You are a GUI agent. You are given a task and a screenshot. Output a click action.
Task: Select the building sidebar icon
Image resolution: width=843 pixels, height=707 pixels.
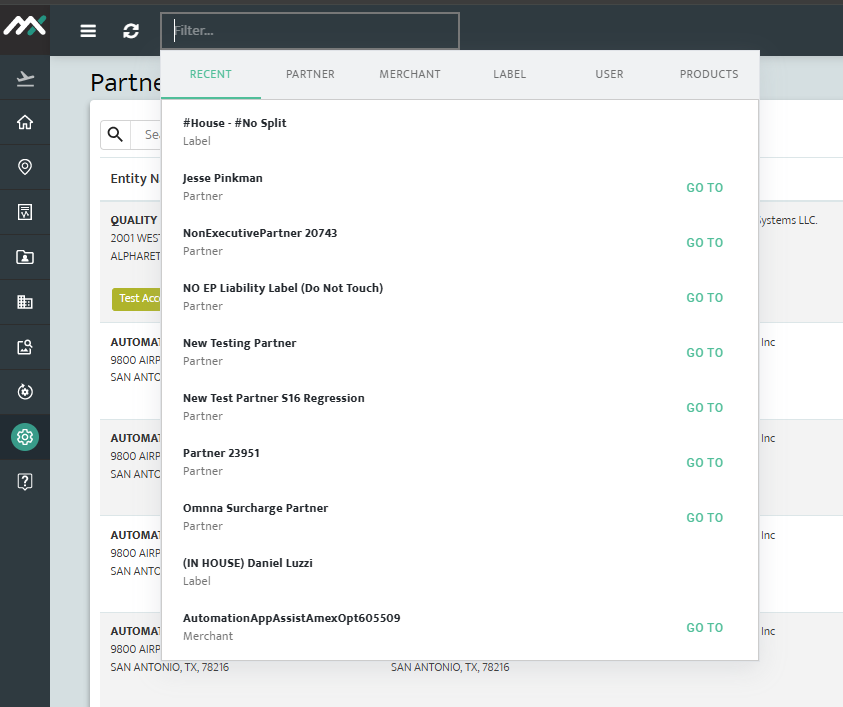(x=25, y=302)
